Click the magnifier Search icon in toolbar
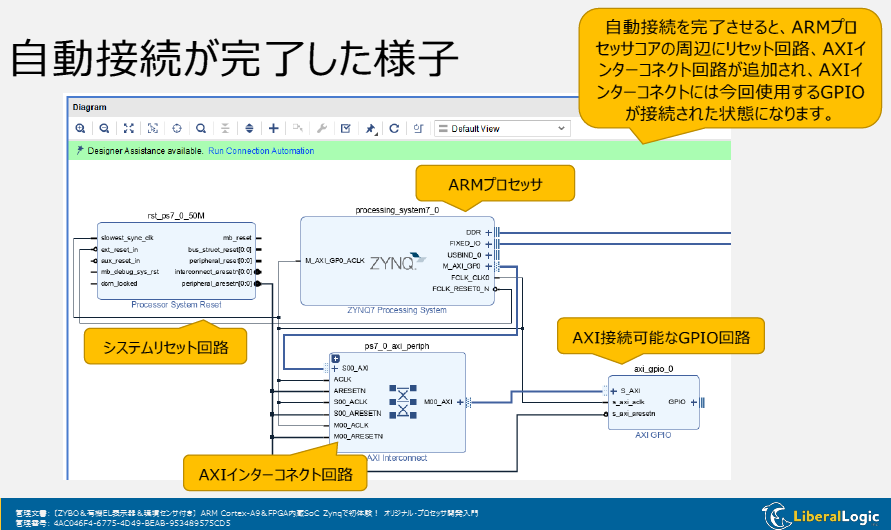The image size is (891, 530). (201, 129)
